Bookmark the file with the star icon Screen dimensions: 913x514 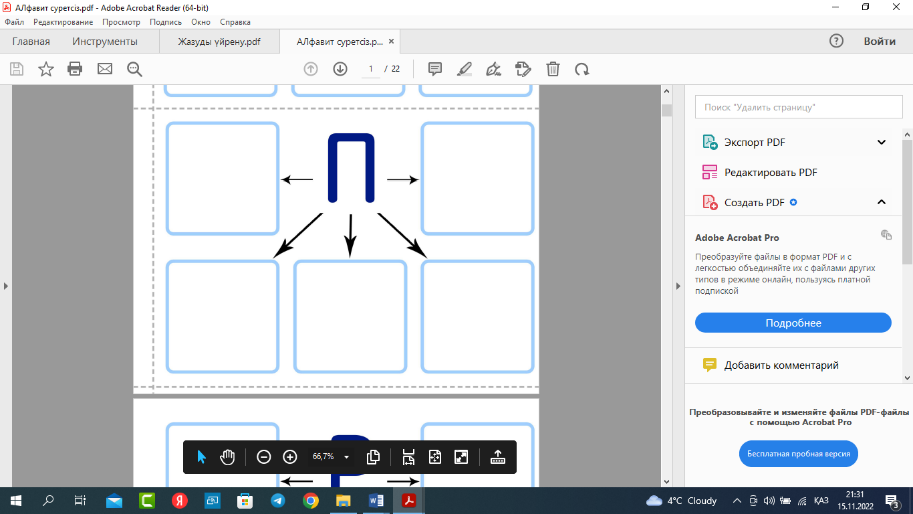(x=46, y=69)
